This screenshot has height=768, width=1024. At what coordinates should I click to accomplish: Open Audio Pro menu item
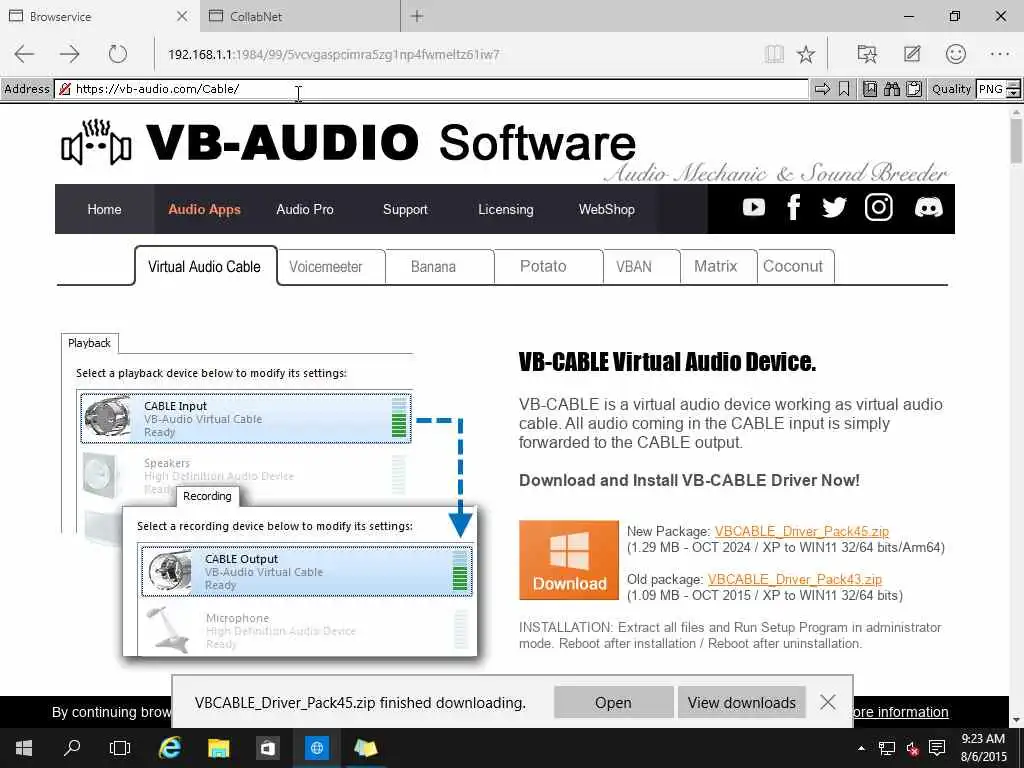pyautogui.click(x=304, y=209)
